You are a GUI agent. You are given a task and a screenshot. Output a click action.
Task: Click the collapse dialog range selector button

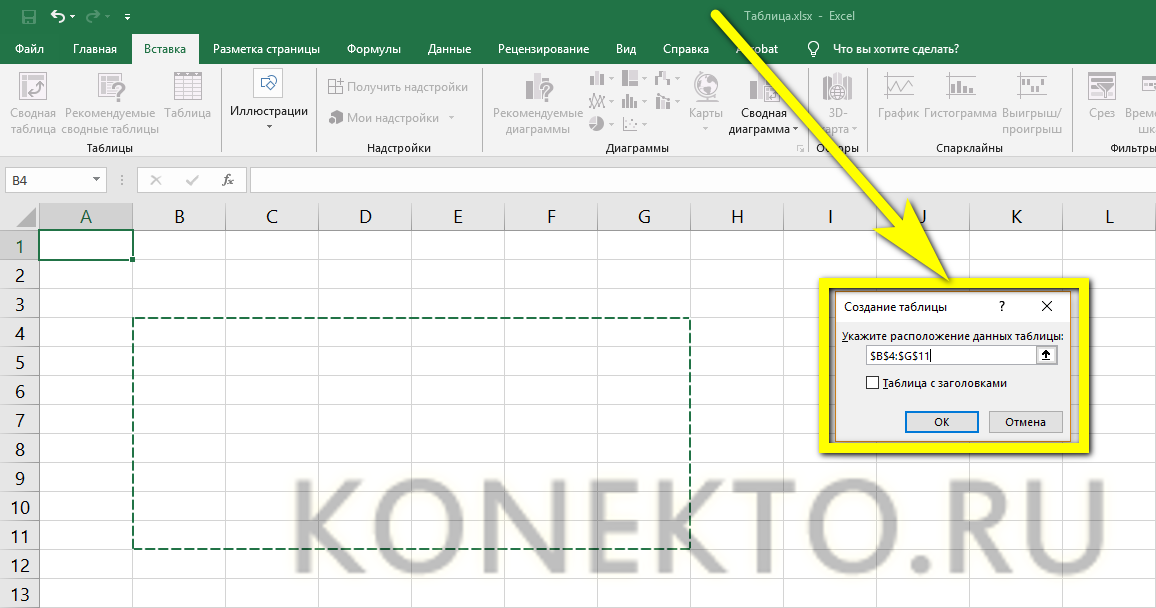pos(1047,355)
